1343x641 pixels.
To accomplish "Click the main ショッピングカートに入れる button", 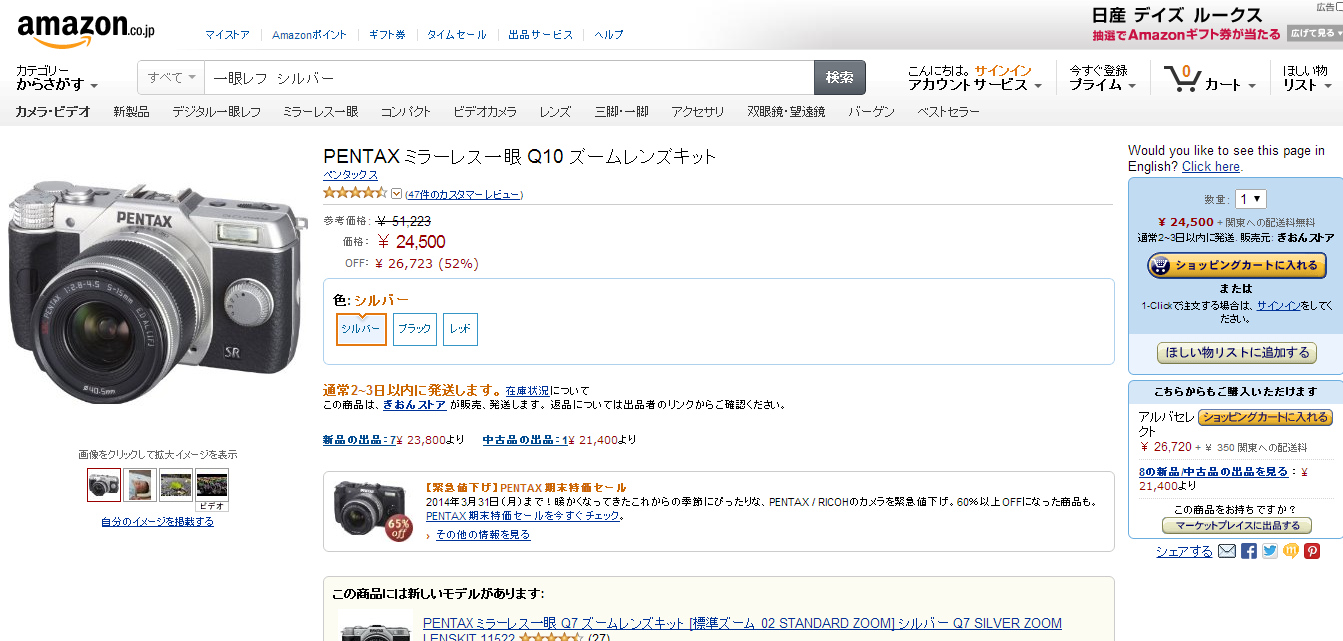I will click(x=1235, y=266).
